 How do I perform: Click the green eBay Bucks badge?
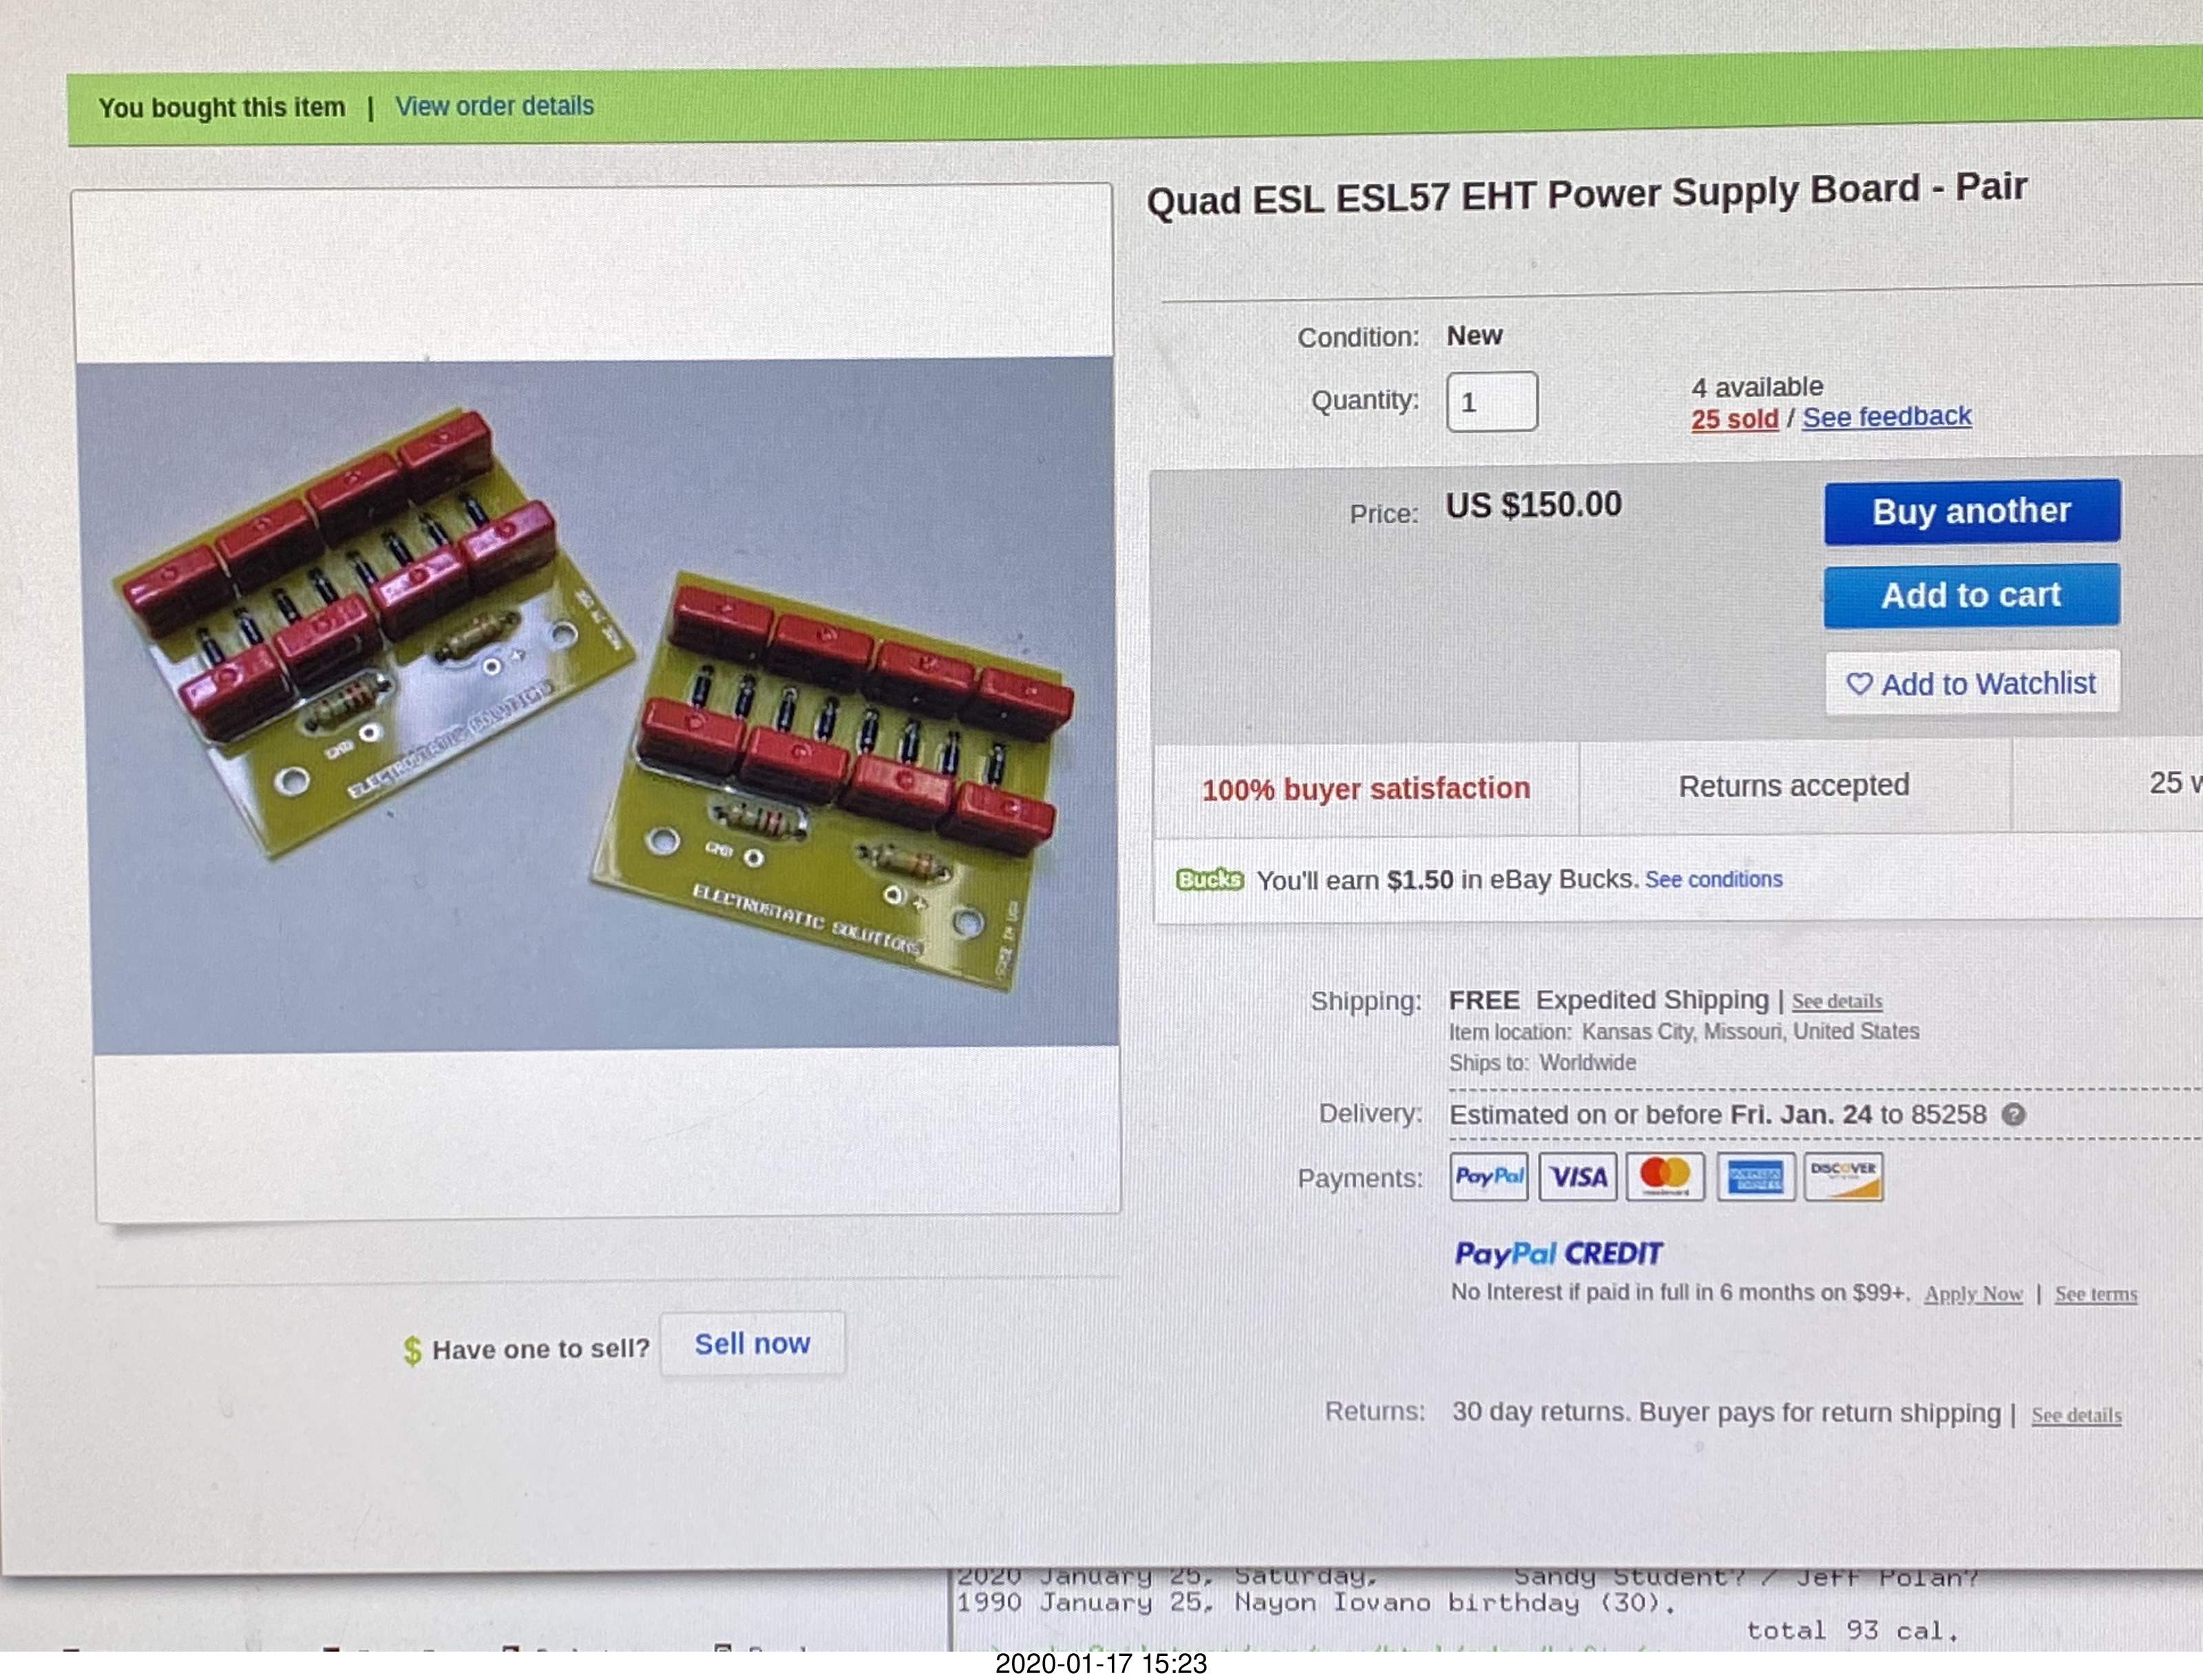tap(1209, 880)
